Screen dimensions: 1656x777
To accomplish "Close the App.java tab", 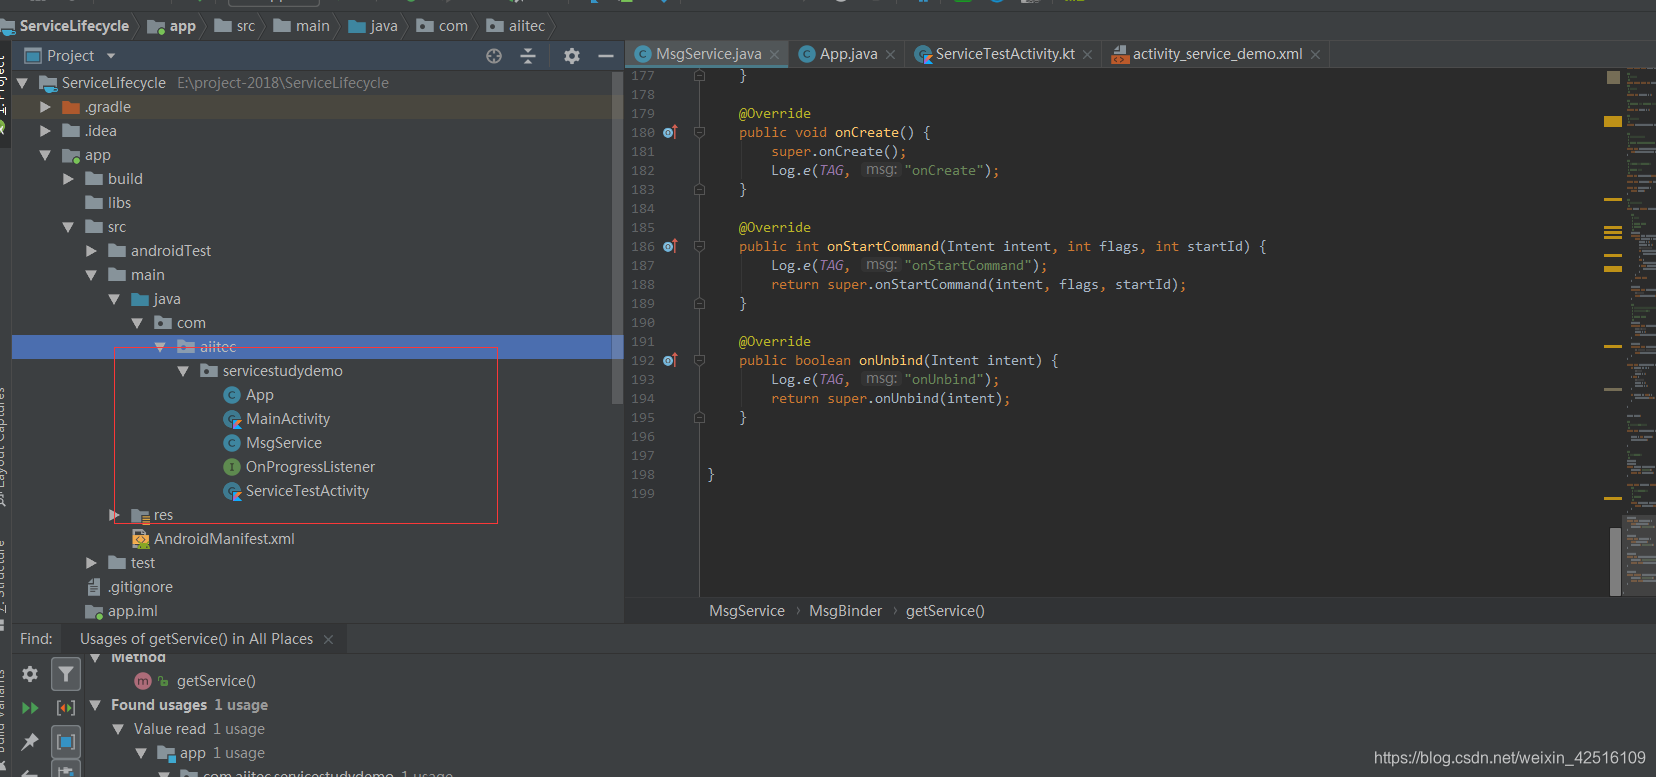I will (x=891, y=55).
